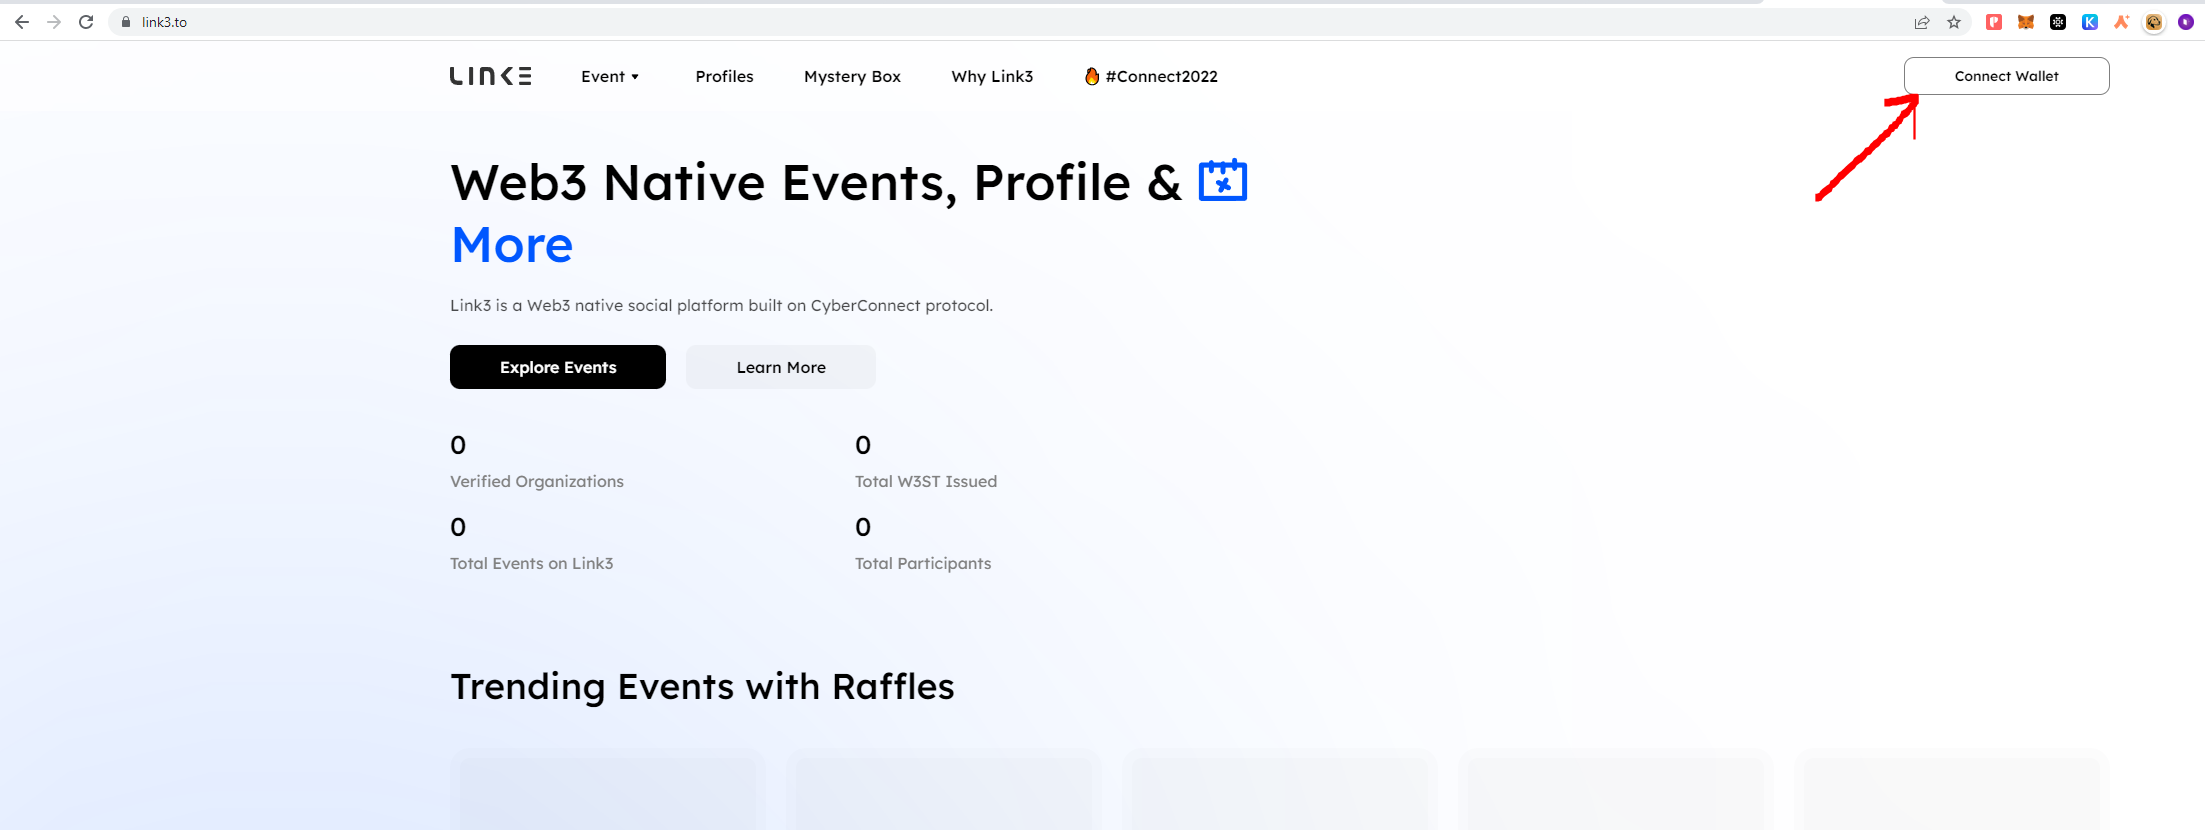Open the Why Link3 nav item

pos(992,76)
